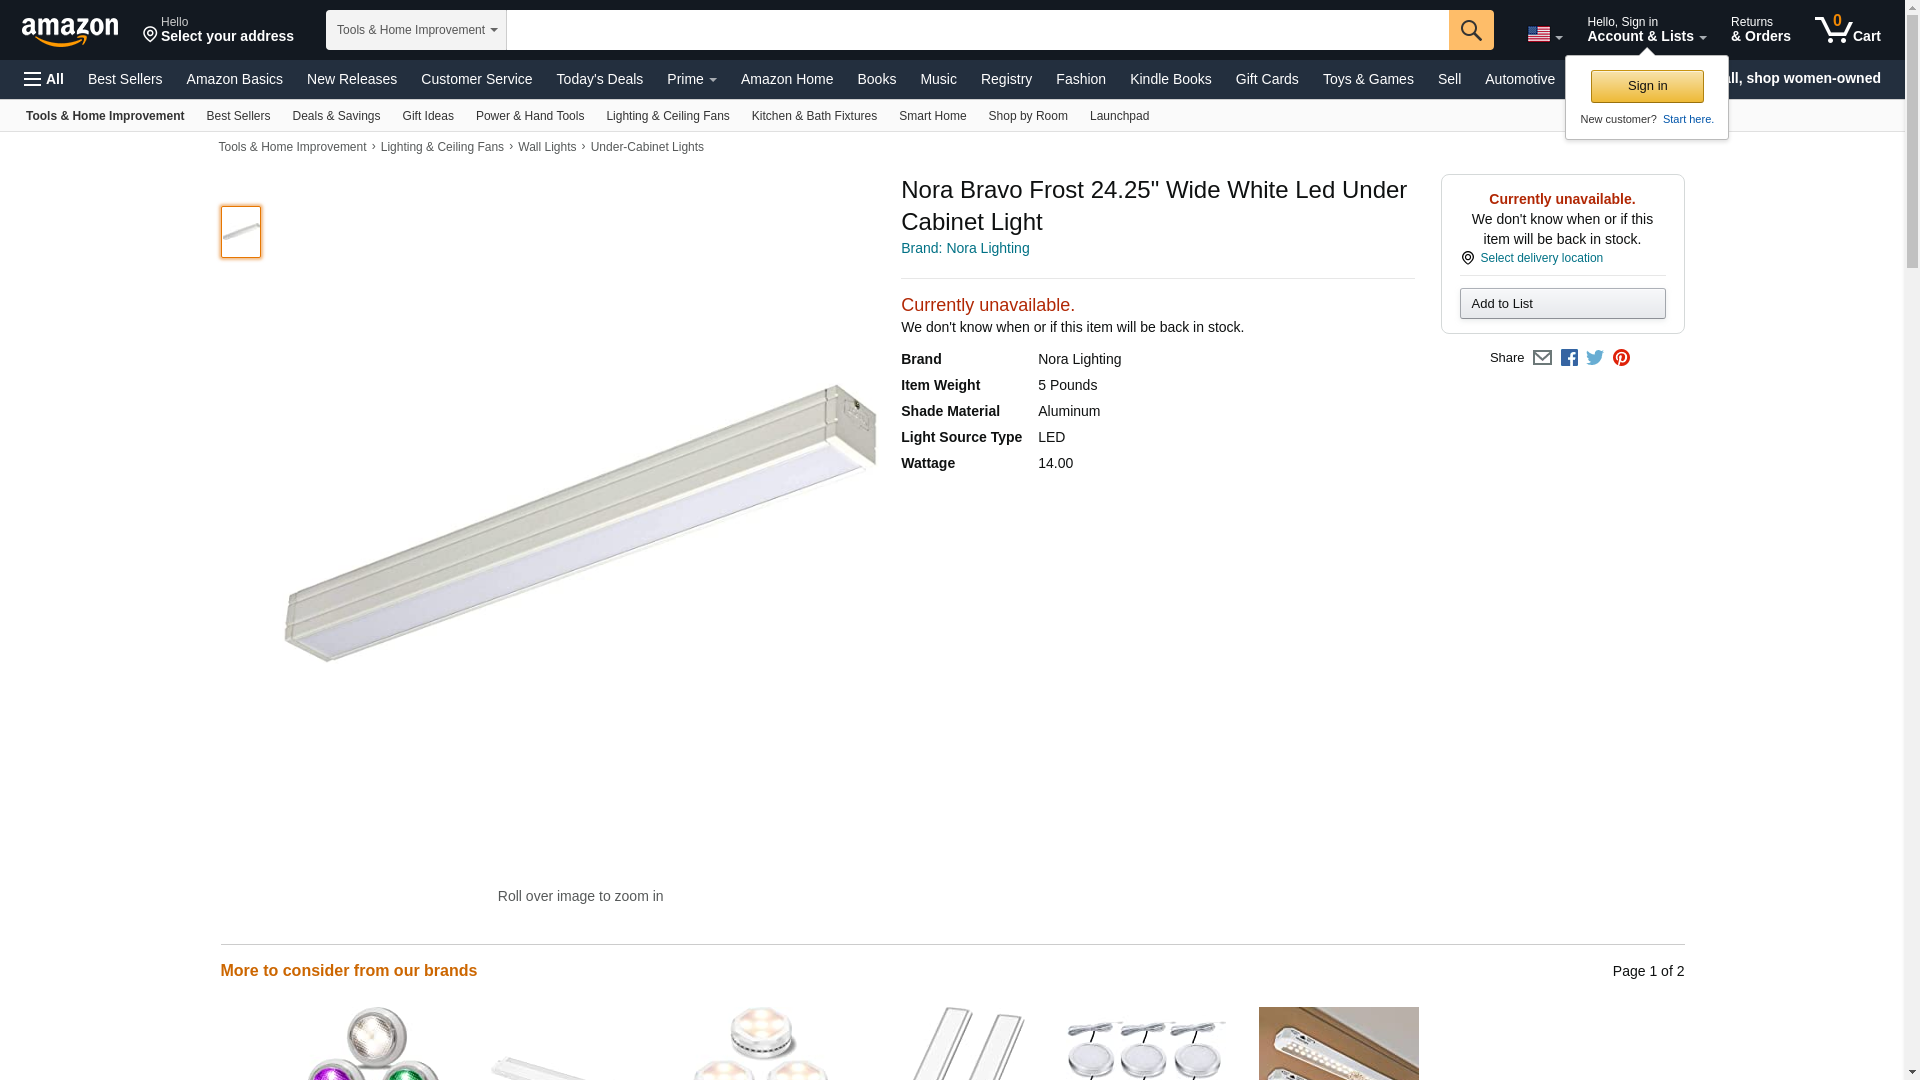The image size is (1920, 1080).
Task: Open the Brand: Nora Lighting link
Action: (965, 248)
